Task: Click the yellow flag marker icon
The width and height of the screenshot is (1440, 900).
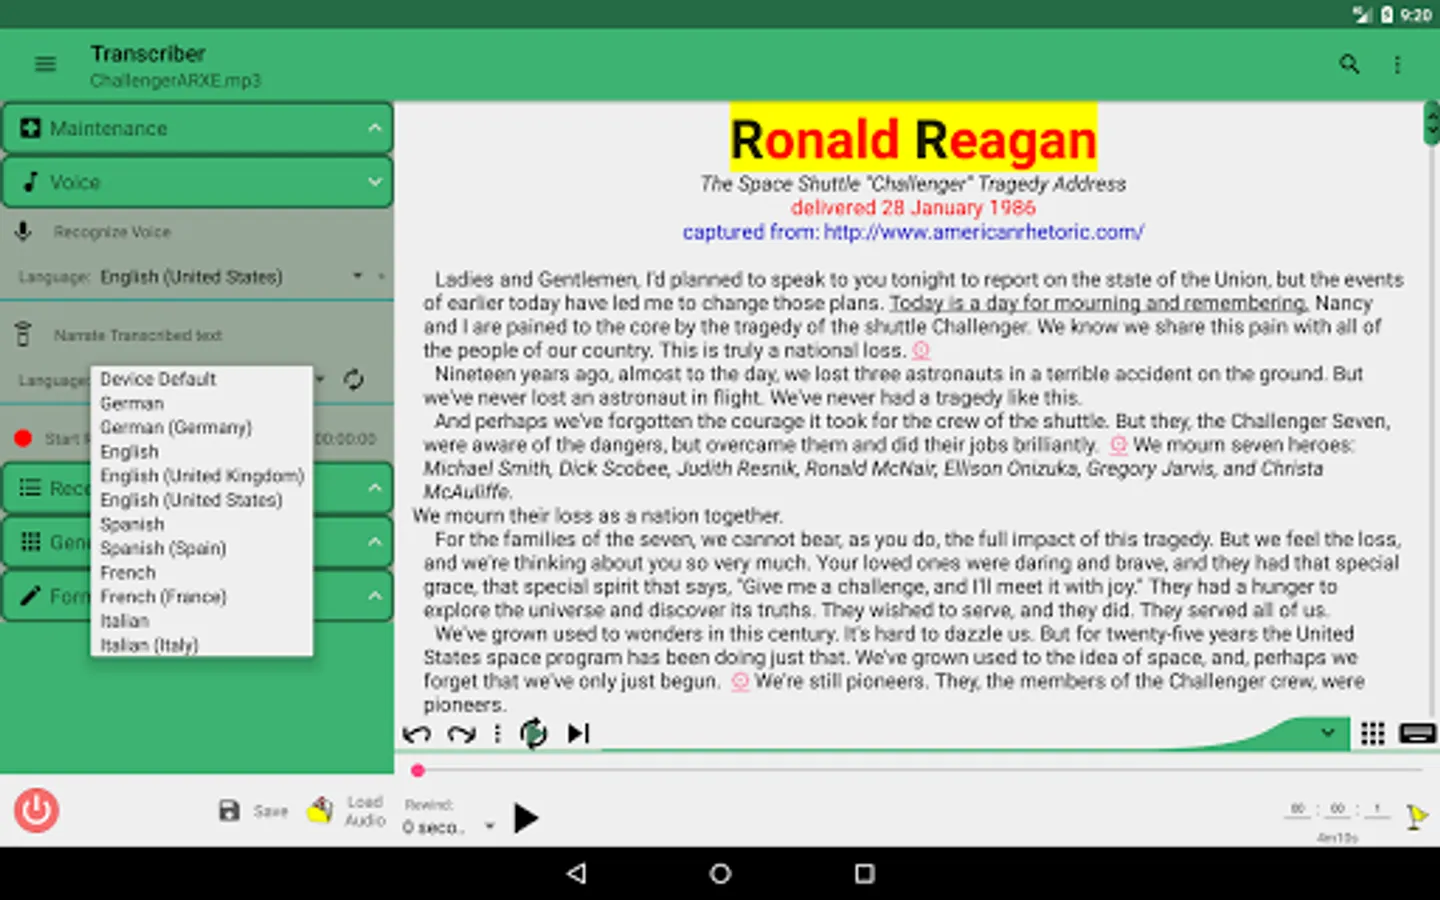Action: [x=1417, y=816]
